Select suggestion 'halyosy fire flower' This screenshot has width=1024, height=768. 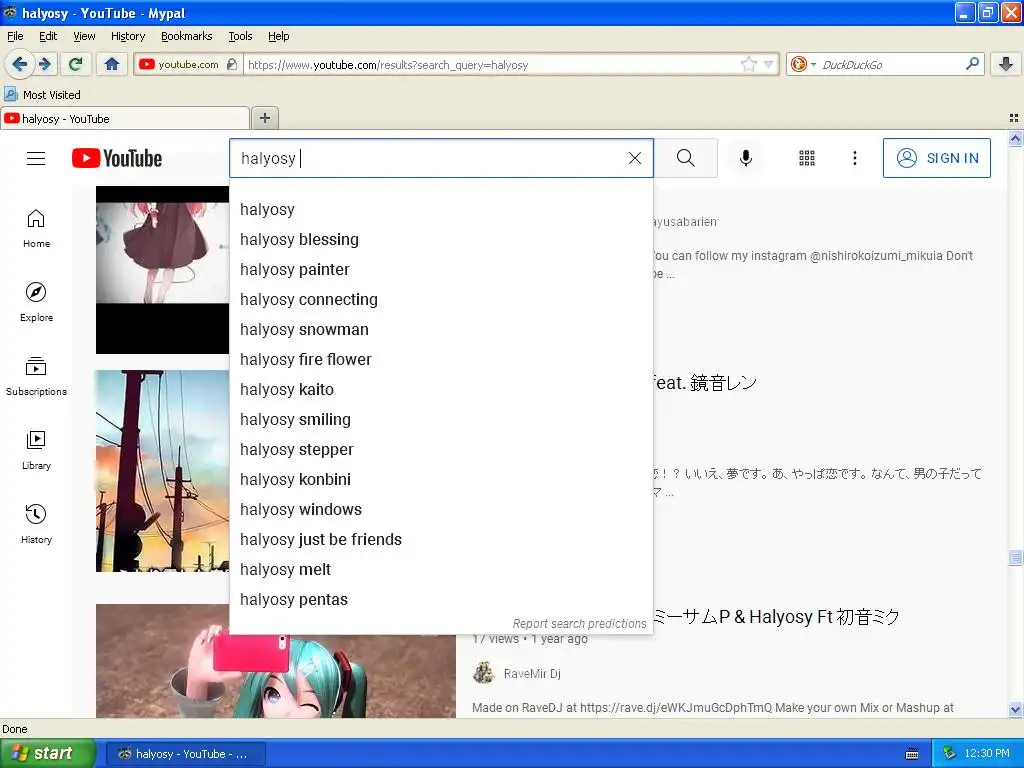[441, 360]
